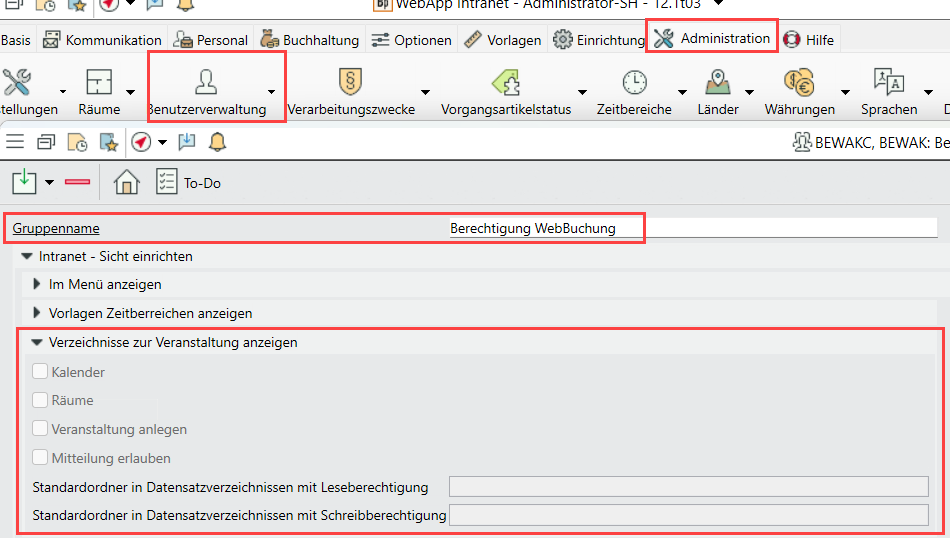Screen dimensions: 950x538
Task: Enable the Kalender checkbox
Action: click(40, 372)
